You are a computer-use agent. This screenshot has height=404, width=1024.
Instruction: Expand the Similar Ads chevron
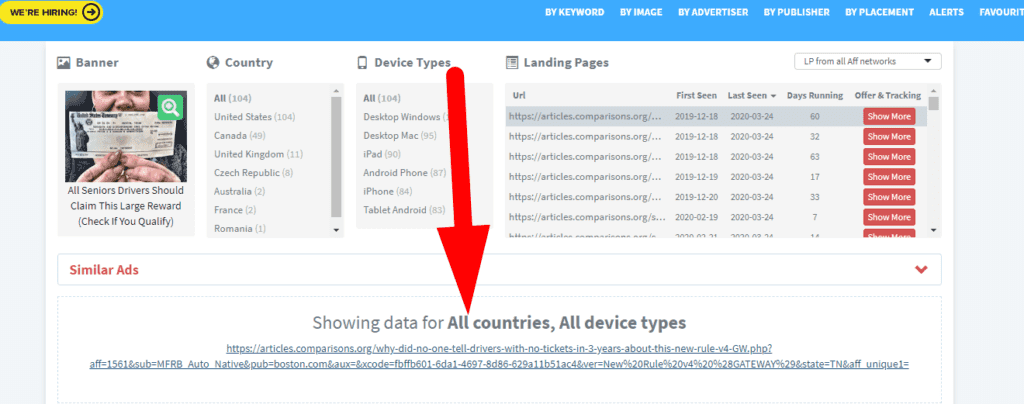[921, 270]
